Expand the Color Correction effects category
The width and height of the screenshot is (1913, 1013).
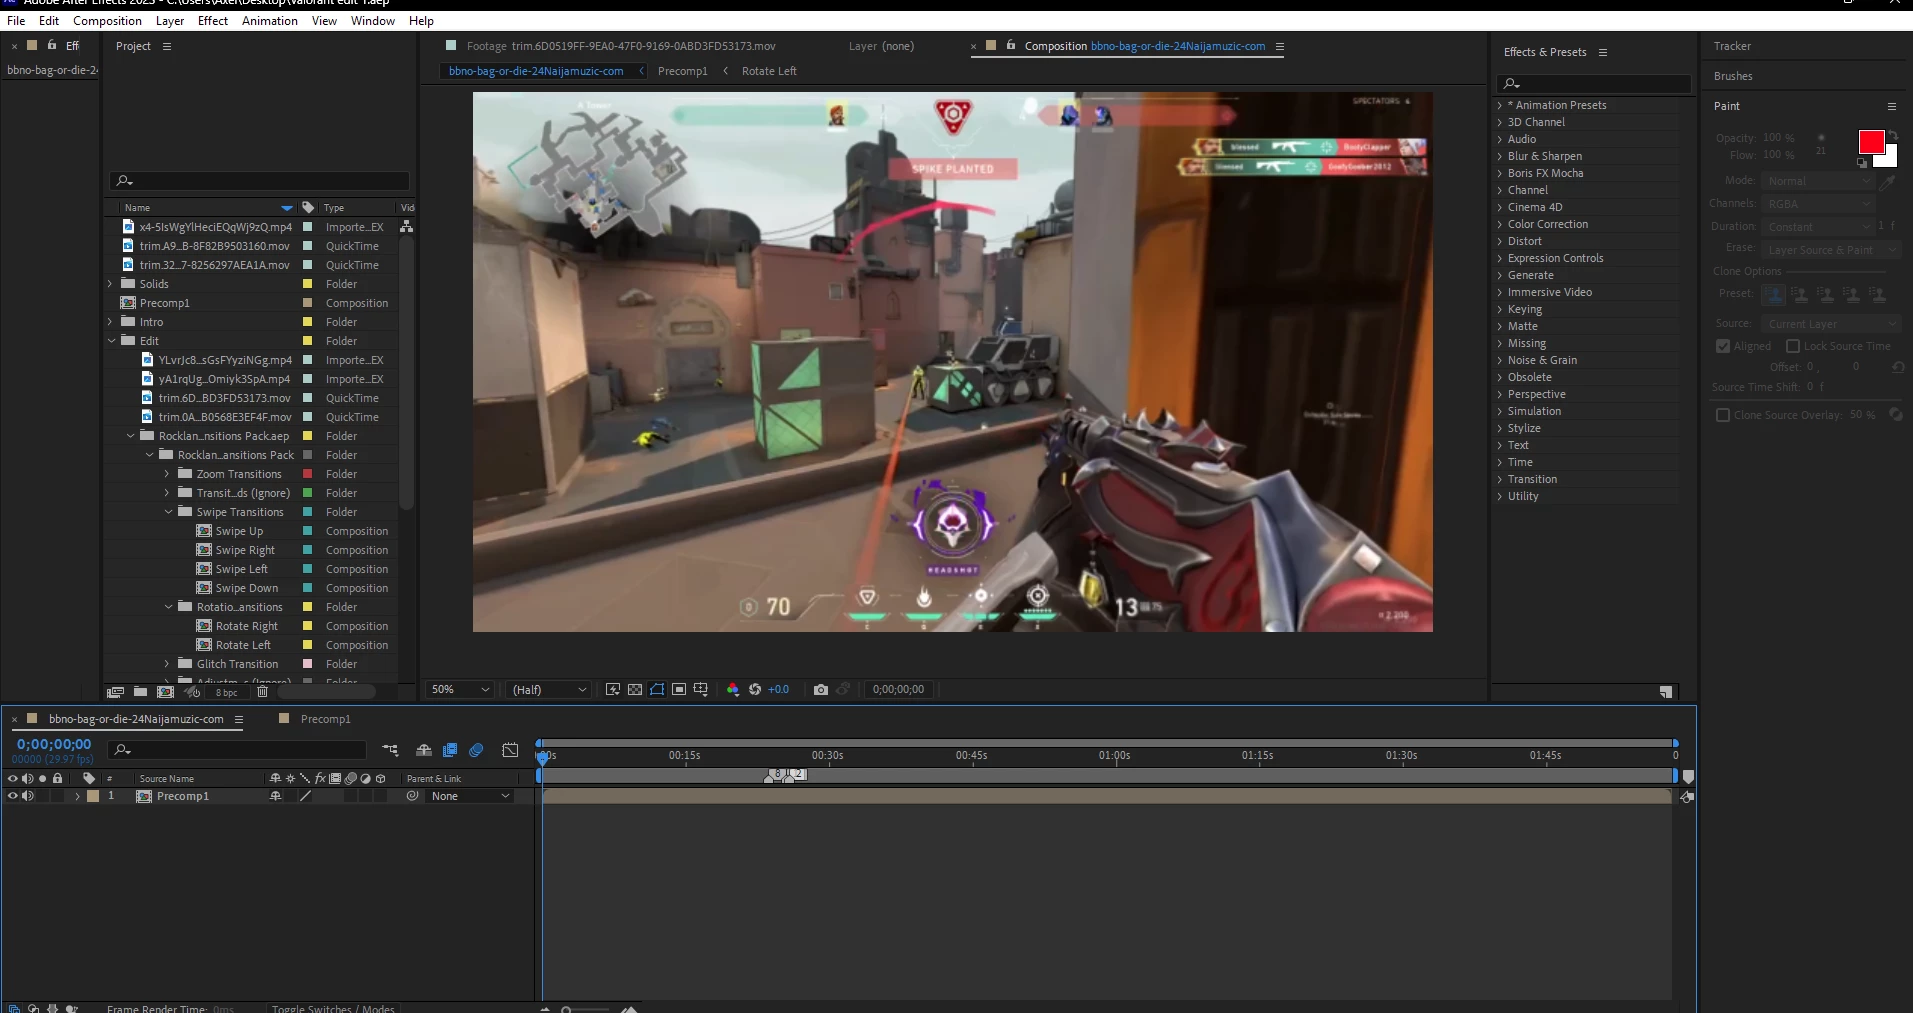1500,224
